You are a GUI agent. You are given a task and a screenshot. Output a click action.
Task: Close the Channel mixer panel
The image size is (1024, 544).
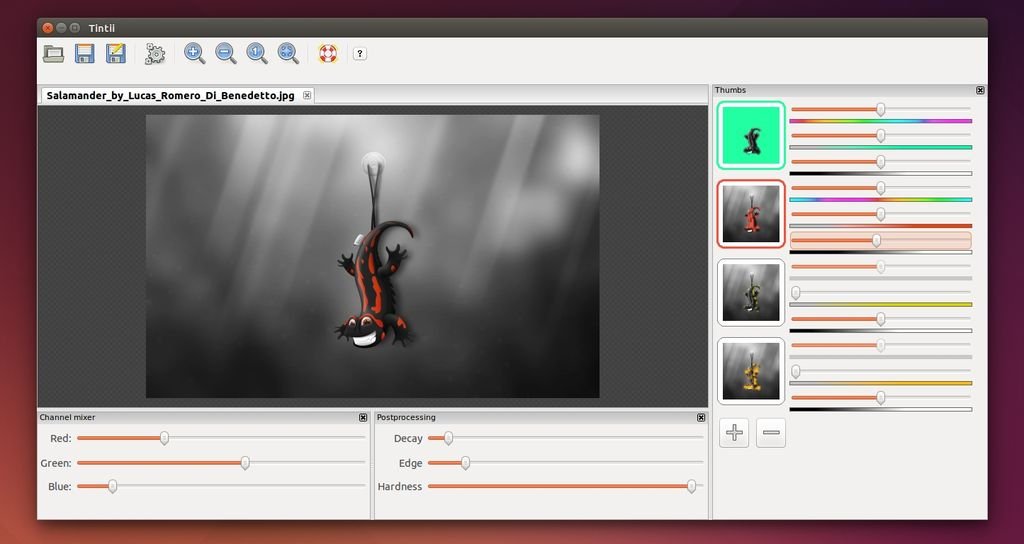(363, 417)
